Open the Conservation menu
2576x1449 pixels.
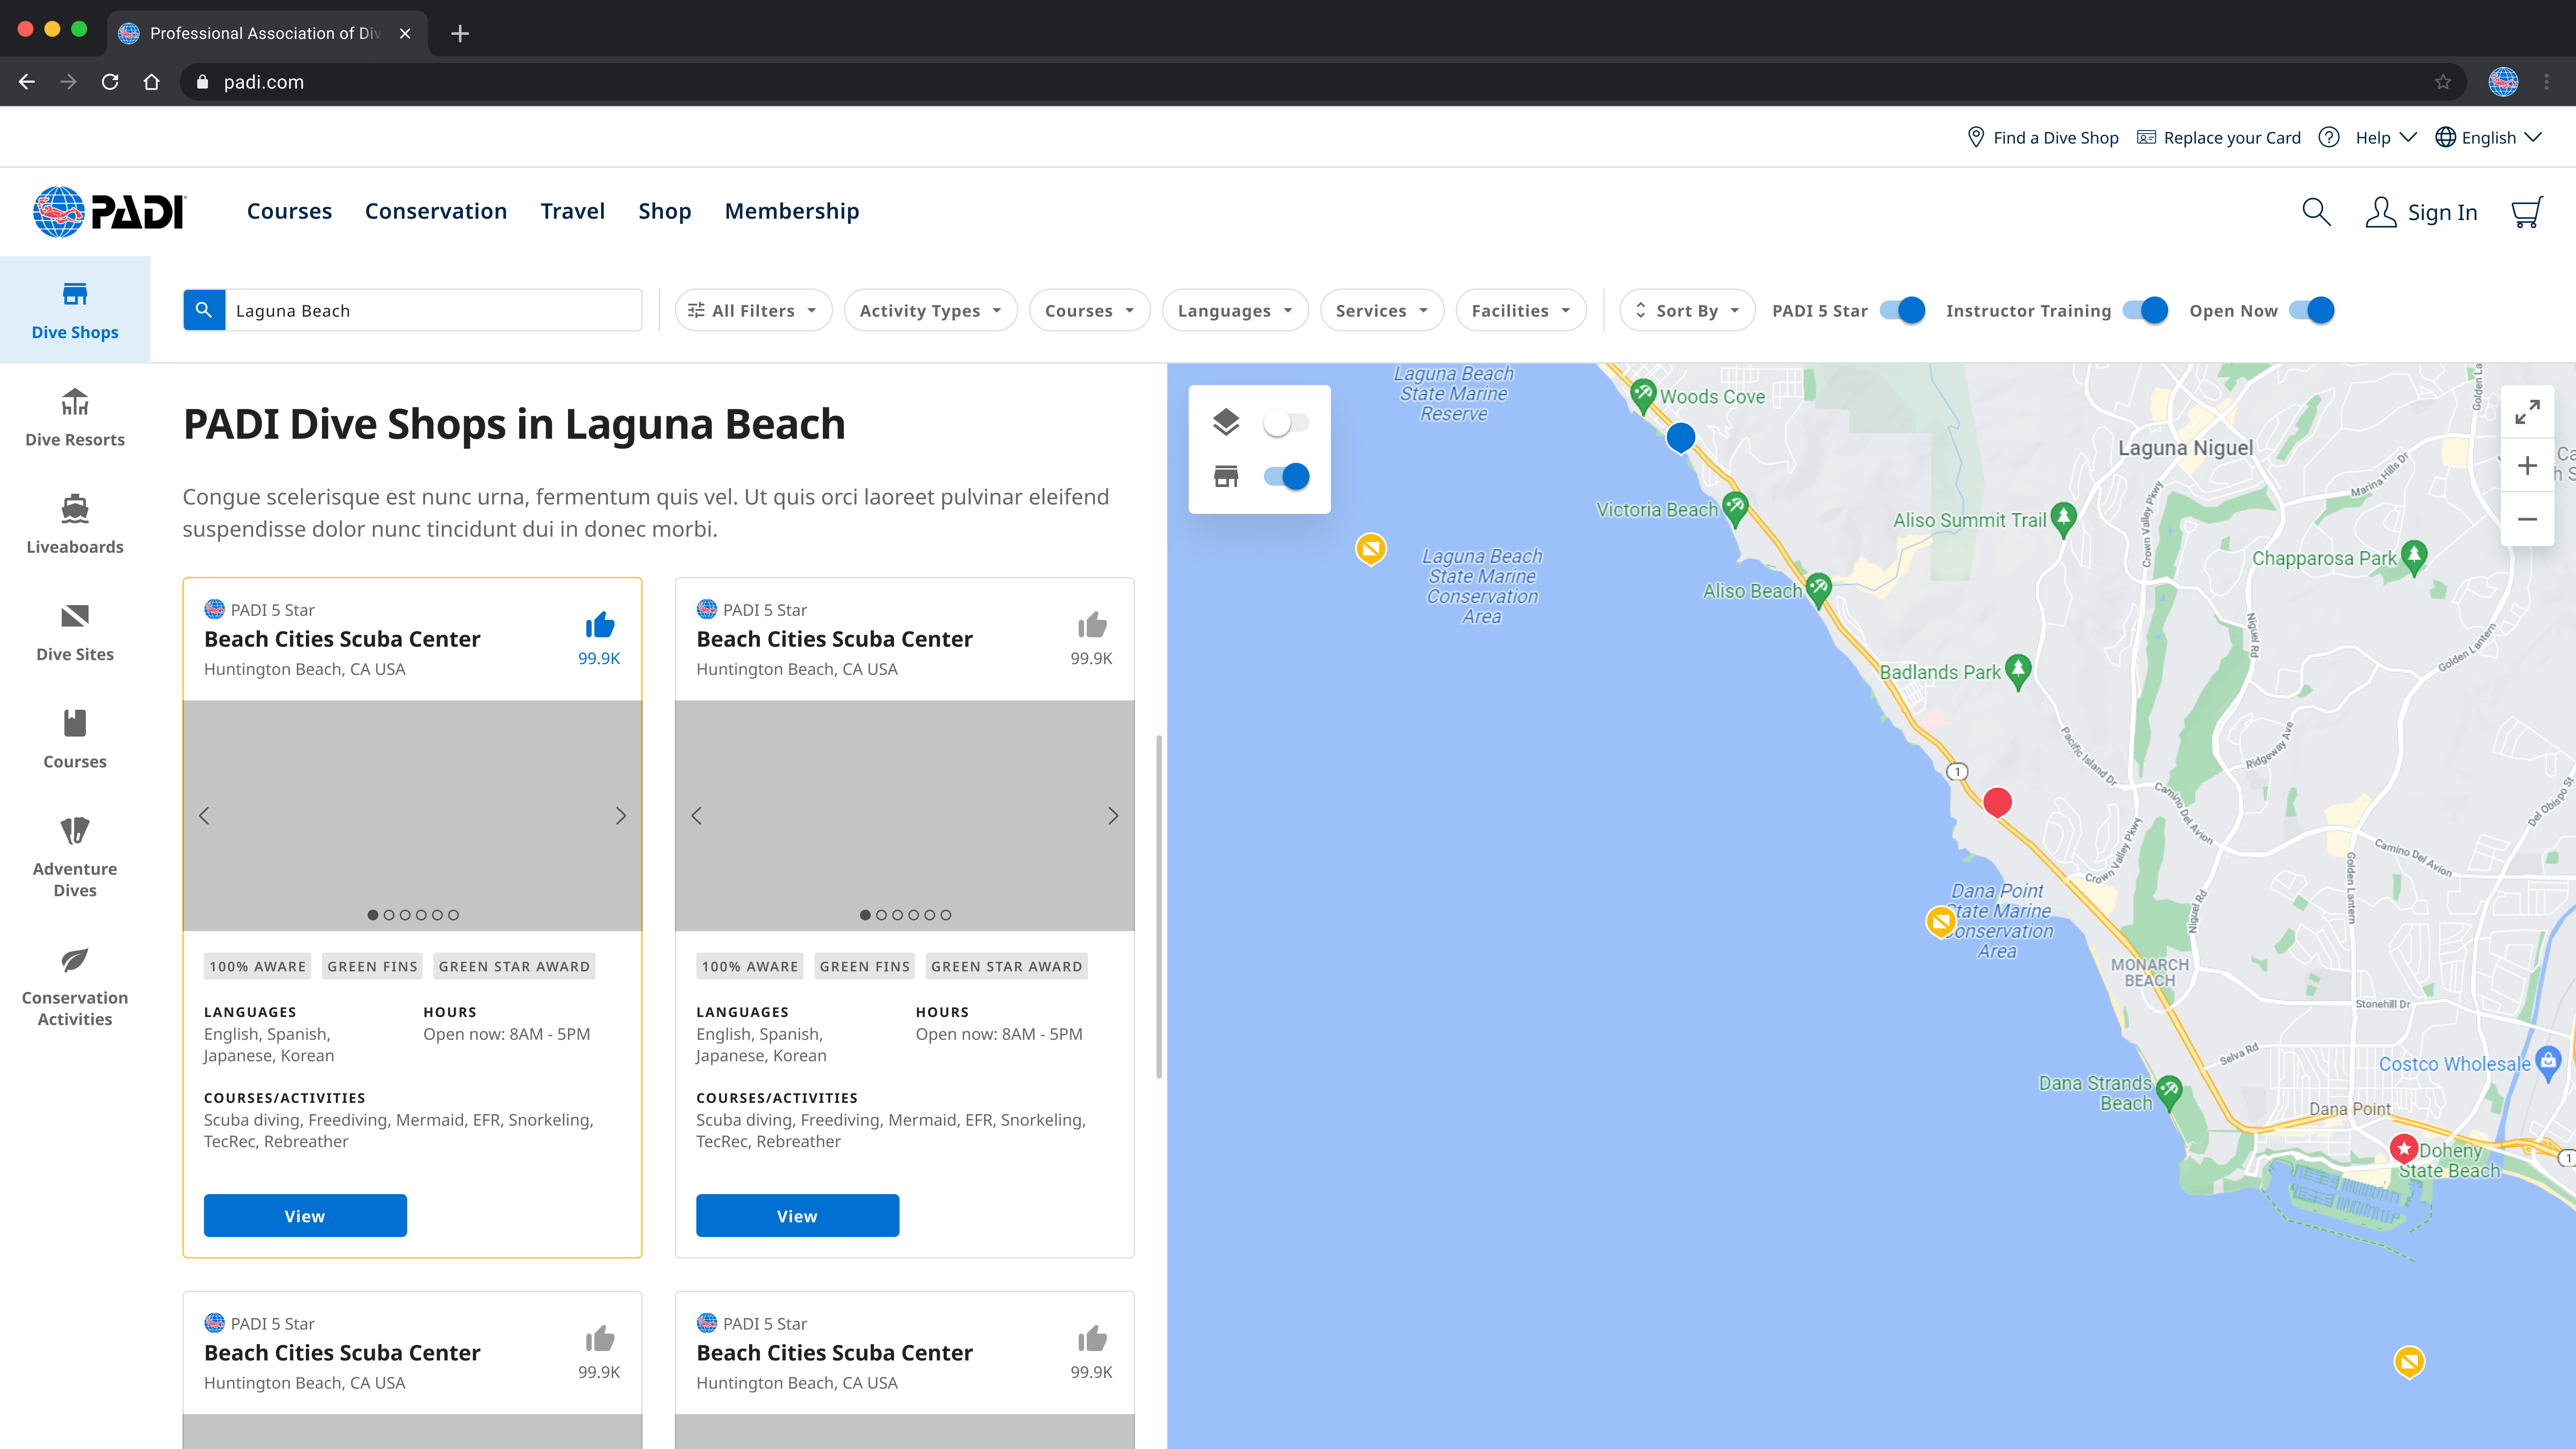click(x=436, y=211)
